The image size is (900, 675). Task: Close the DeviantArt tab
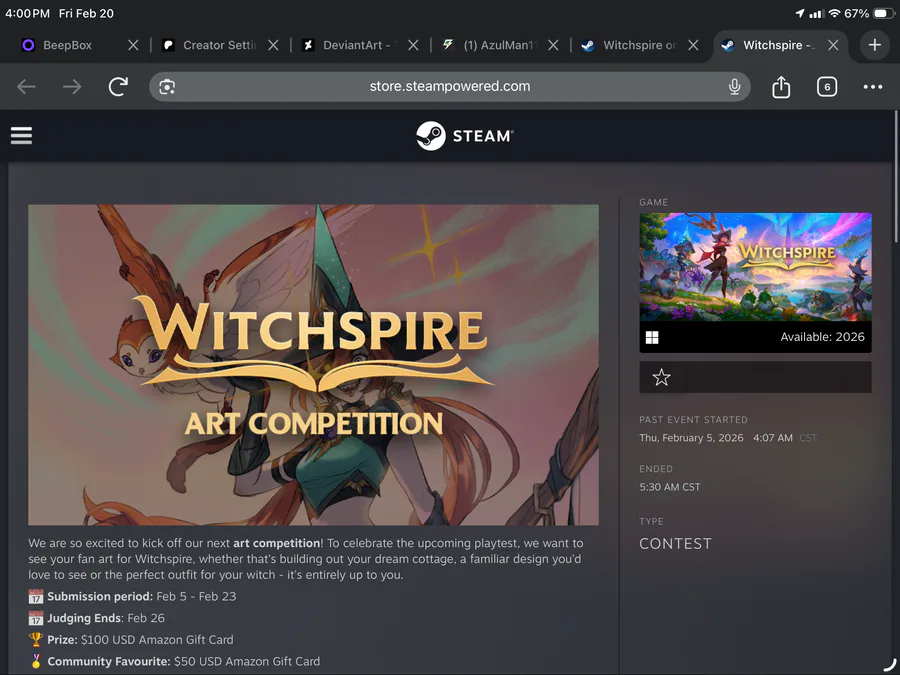tap(413, 45)
